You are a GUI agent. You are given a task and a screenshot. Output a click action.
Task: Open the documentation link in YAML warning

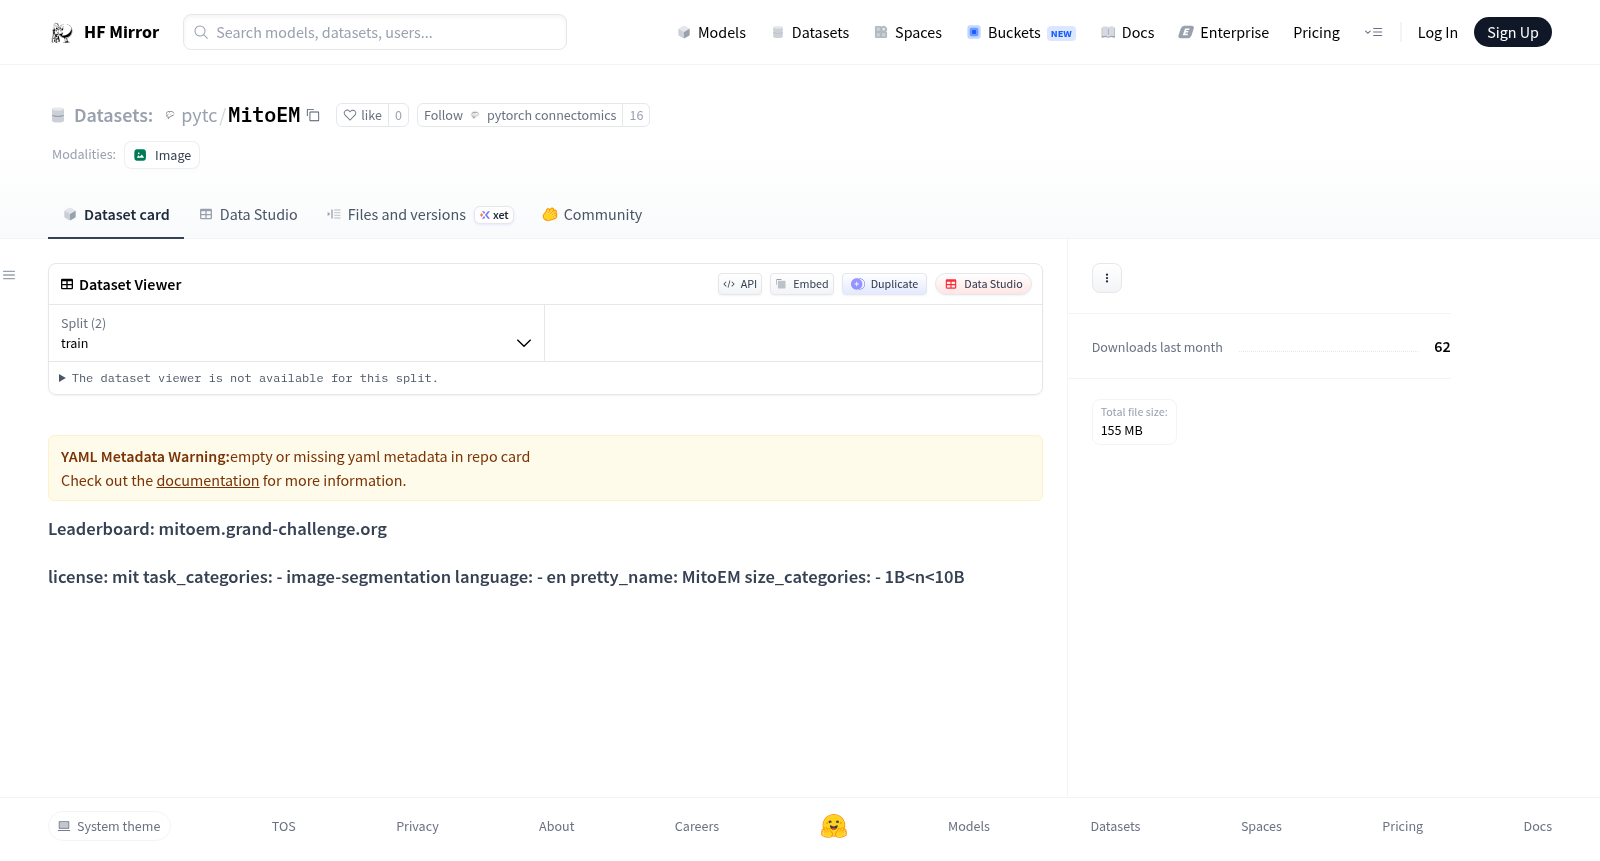208,481
